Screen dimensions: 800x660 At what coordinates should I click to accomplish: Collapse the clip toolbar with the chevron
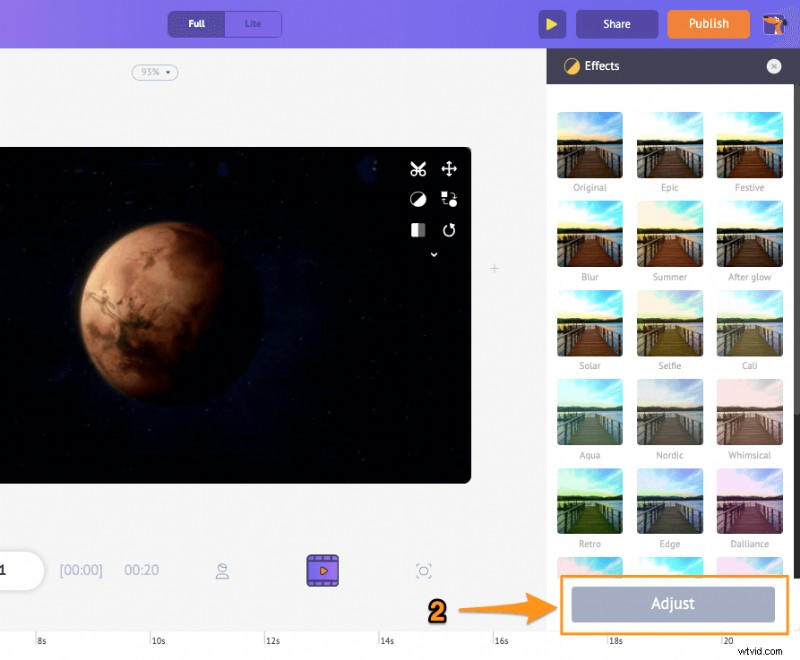click(x=433, y=255)
